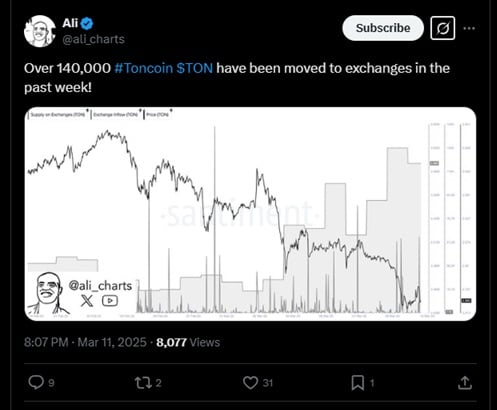
Task: Click the Ali display name
Action: pyautogui.click(x=70, y=23)
